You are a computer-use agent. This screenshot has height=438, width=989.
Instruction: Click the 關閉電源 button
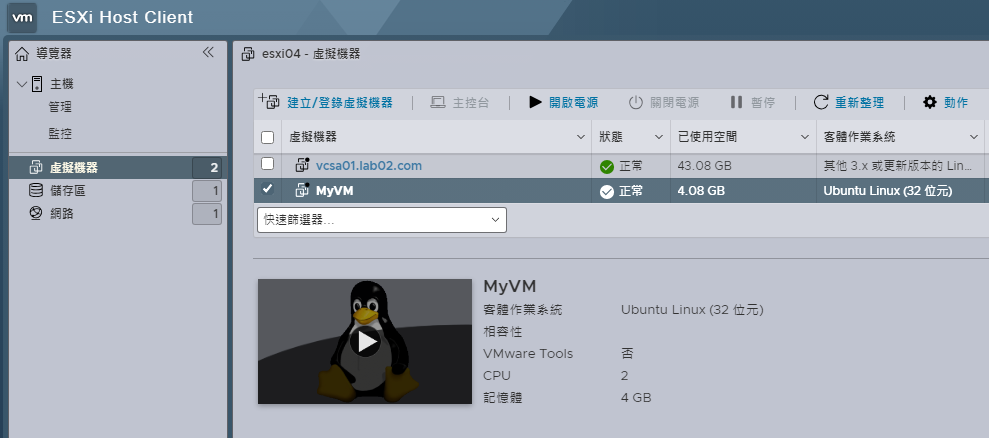664,102
